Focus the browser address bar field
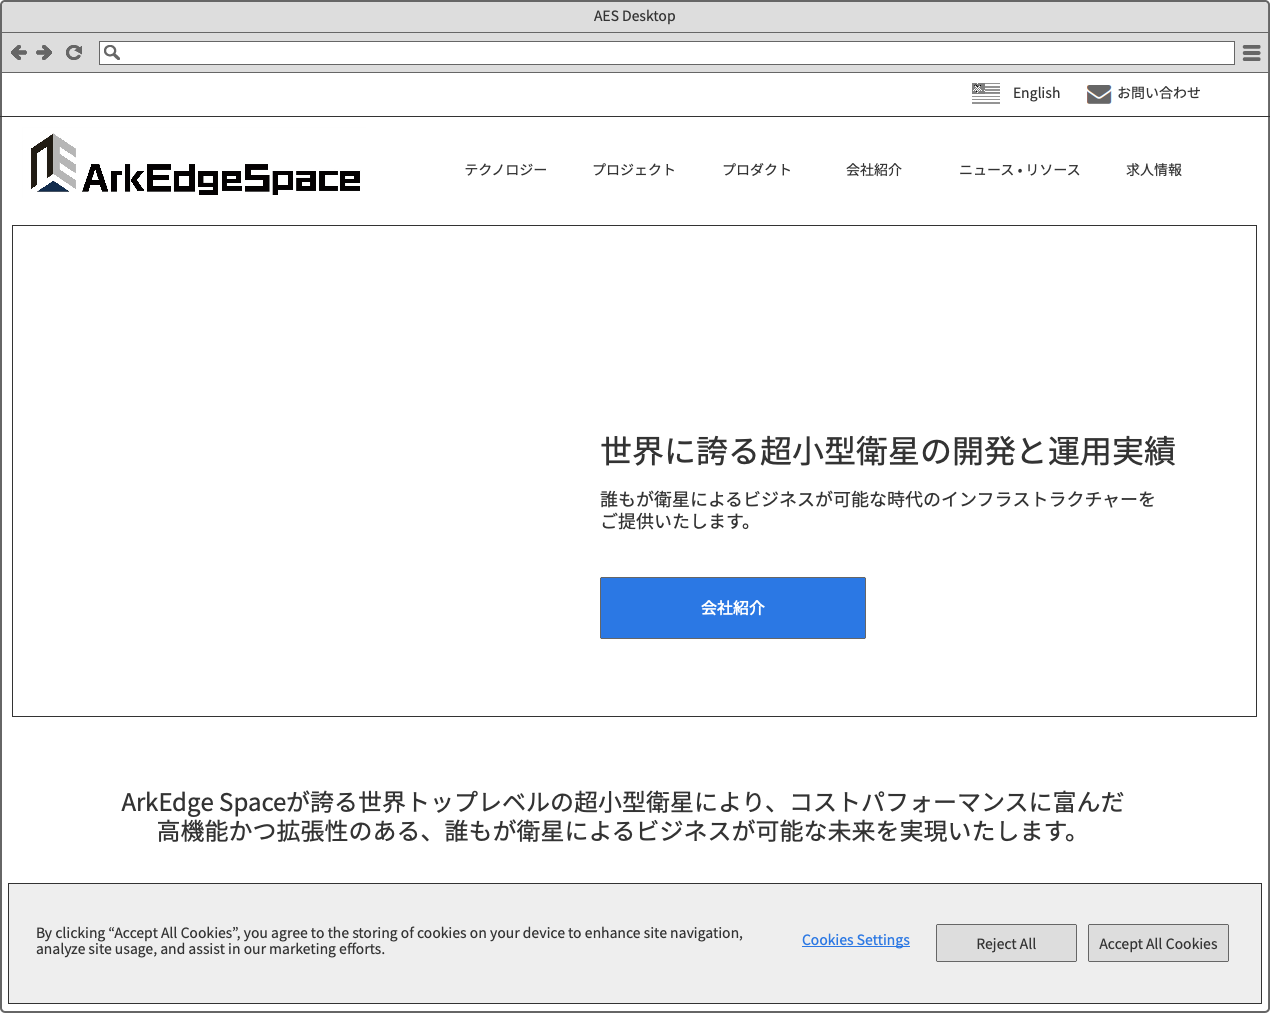 (670, 53)
